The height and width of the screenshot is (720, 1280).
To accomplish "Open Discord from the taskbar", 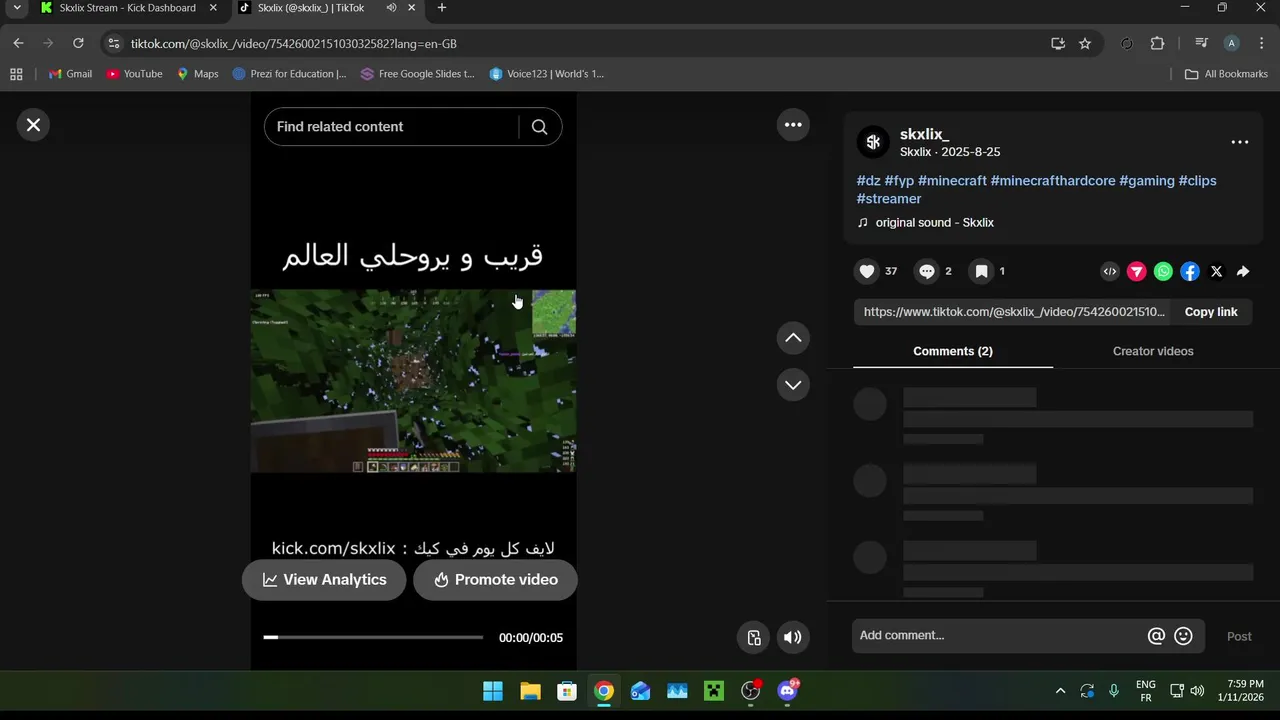I will pos(788,691).
